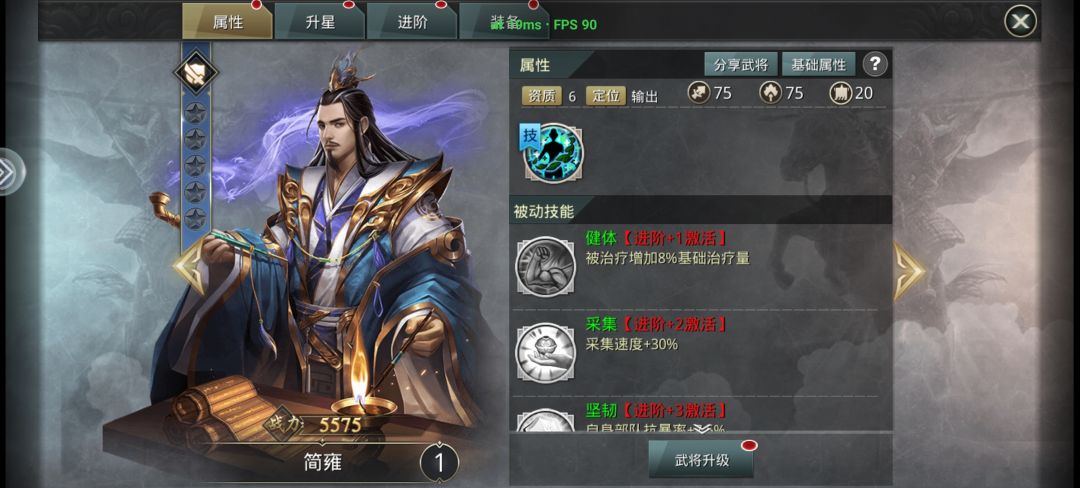Viewport: 1080px width, 488px height.
Task: Tap the topmost grey star in column
Action: [196, 113]
